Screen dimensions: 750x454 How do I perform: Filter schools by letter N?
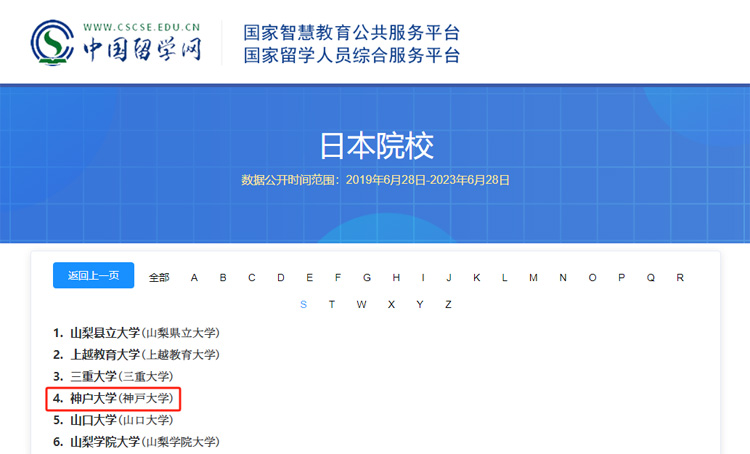tap(563, 277)
